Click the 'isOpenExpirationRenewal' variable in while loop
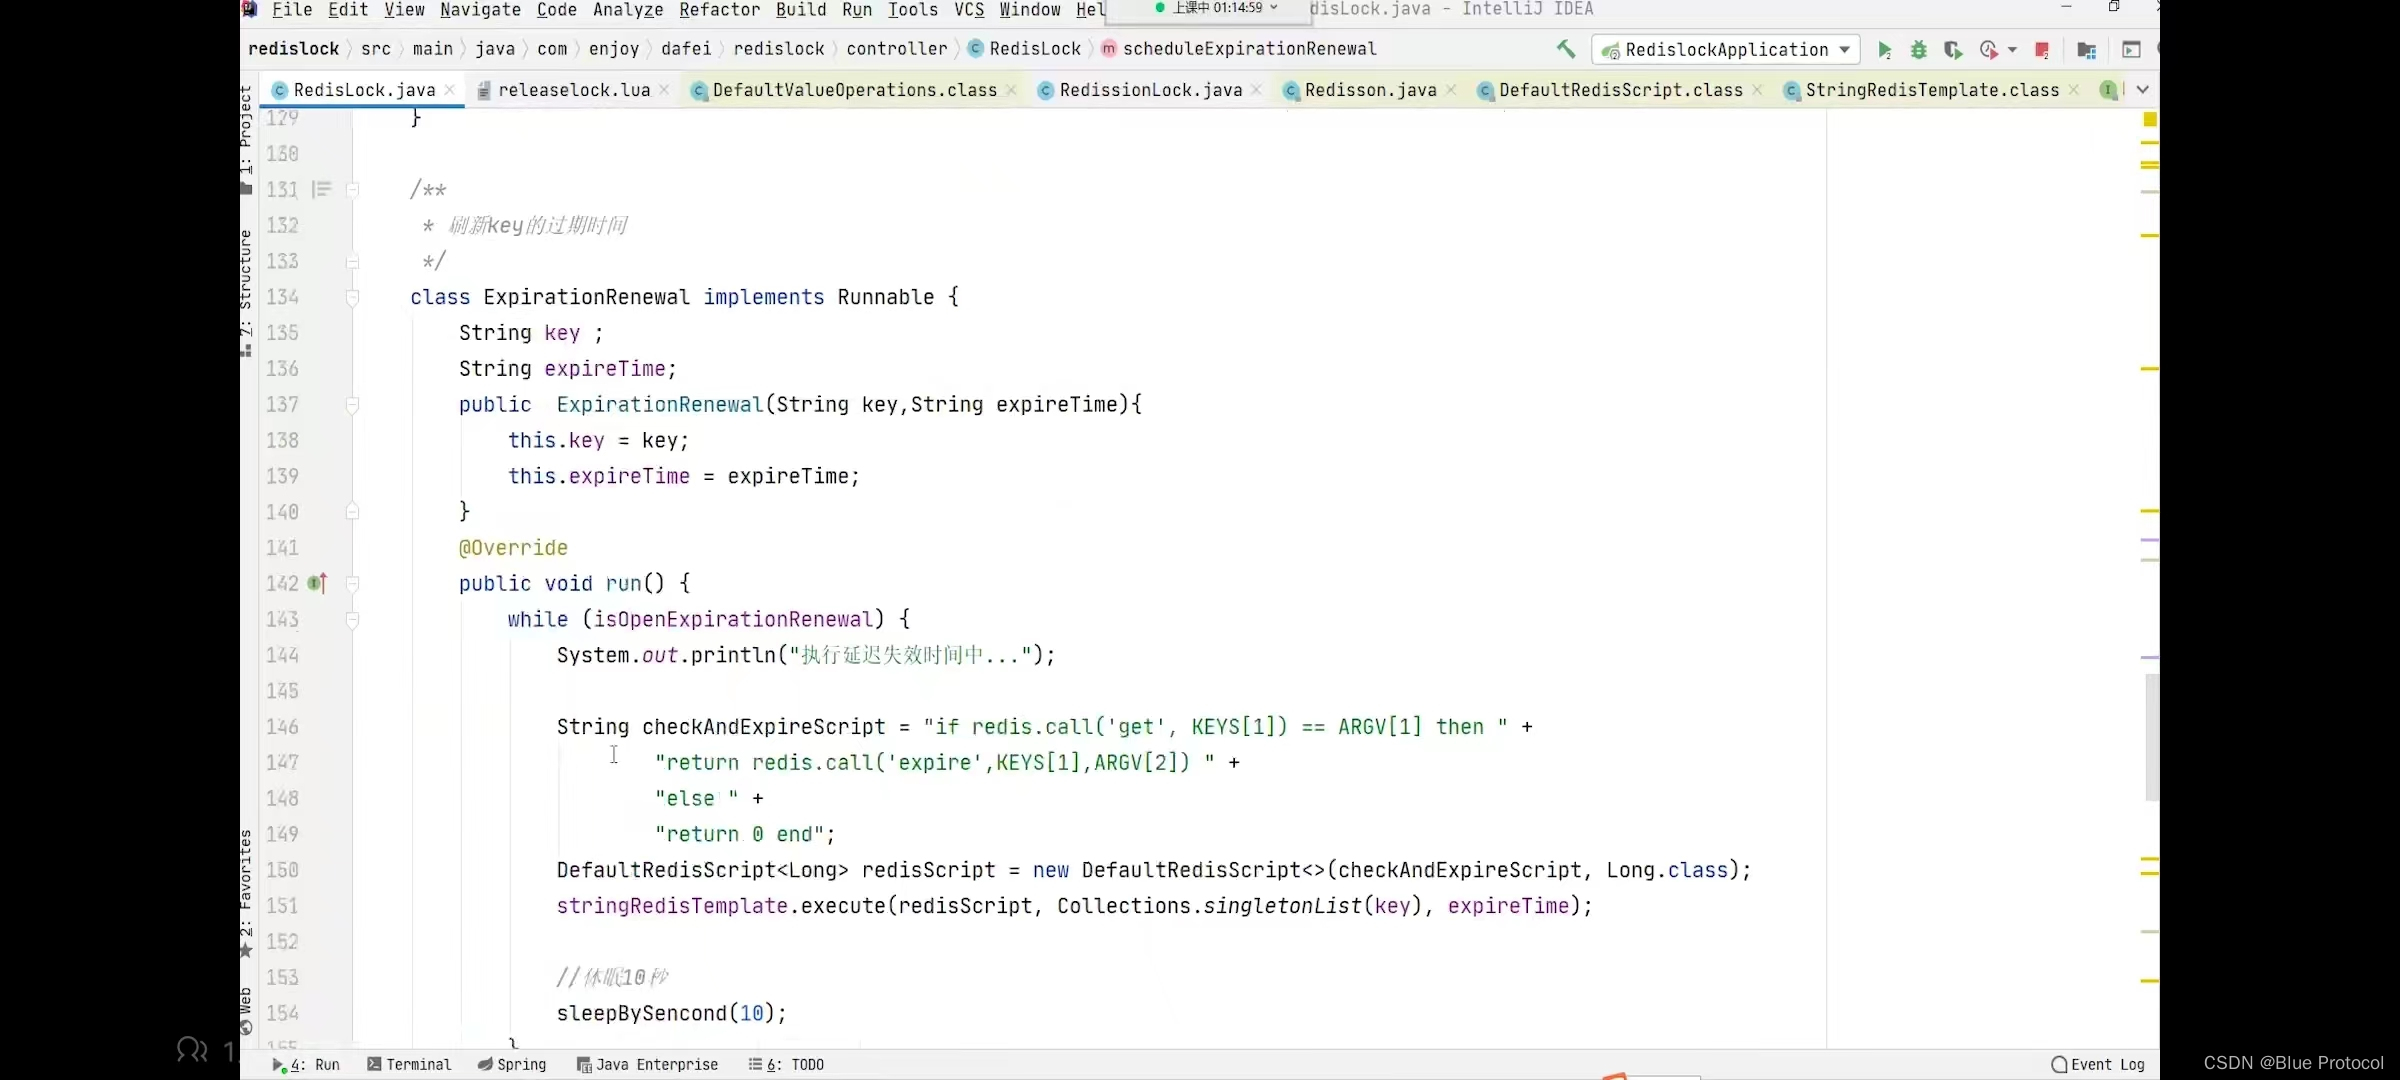 pos(733,619)
